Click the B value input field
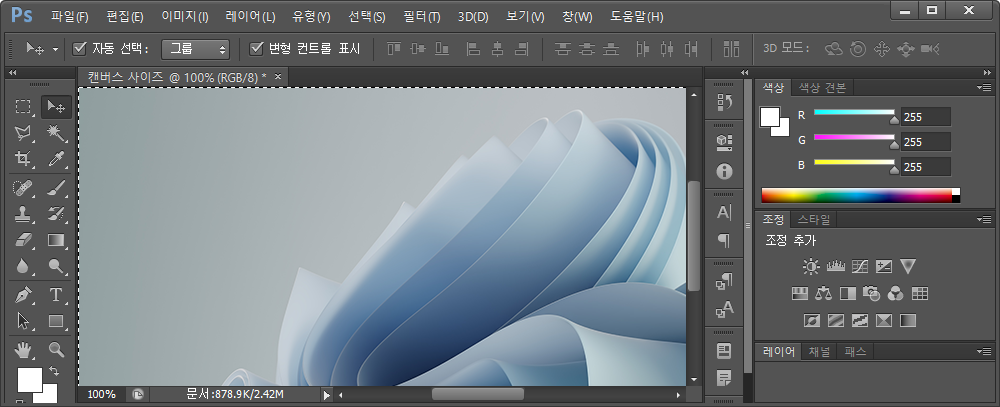Screen dimensions: 1000x407 point(925,166)
